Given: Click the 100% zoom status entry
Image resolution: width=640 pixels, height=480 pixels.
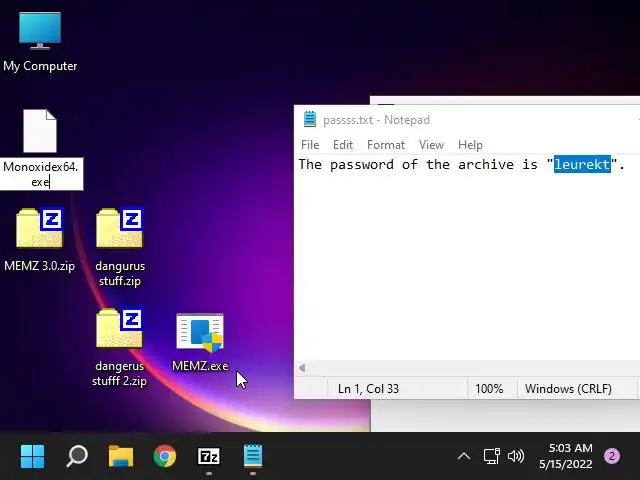Looking at the screenshot, I should click(x=489, y=389).
